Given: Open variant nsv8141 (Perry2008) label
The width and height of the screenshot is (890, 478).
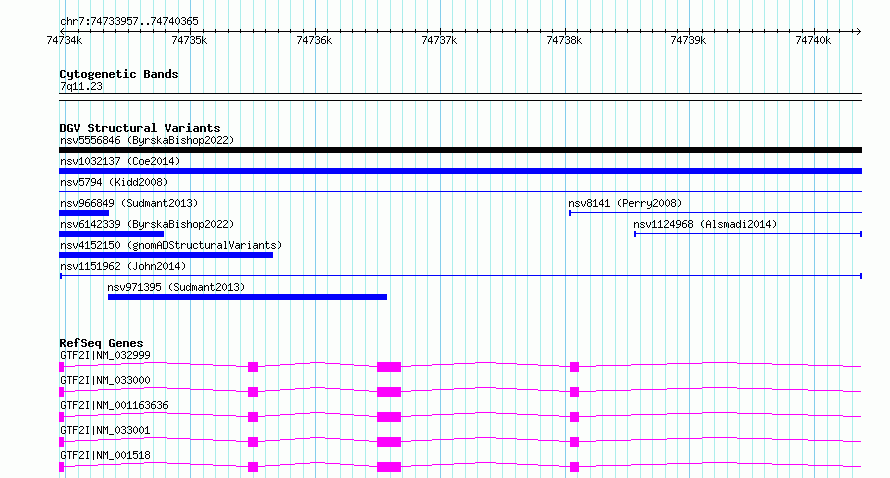Looking at the screenshot, I should (625, 203).
